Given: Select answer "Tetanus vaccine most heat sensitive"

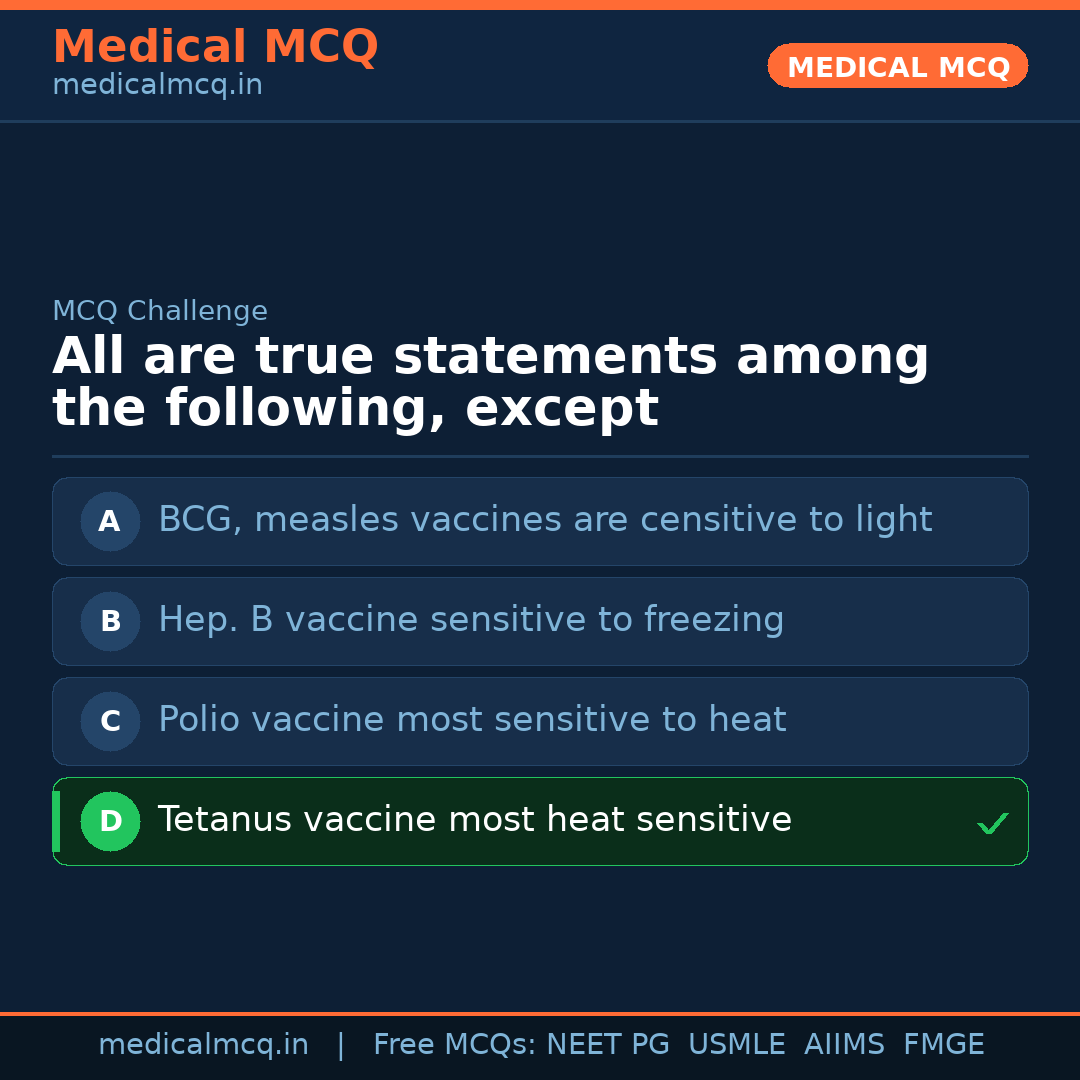Looking at the screenshot, I should 475,820.
